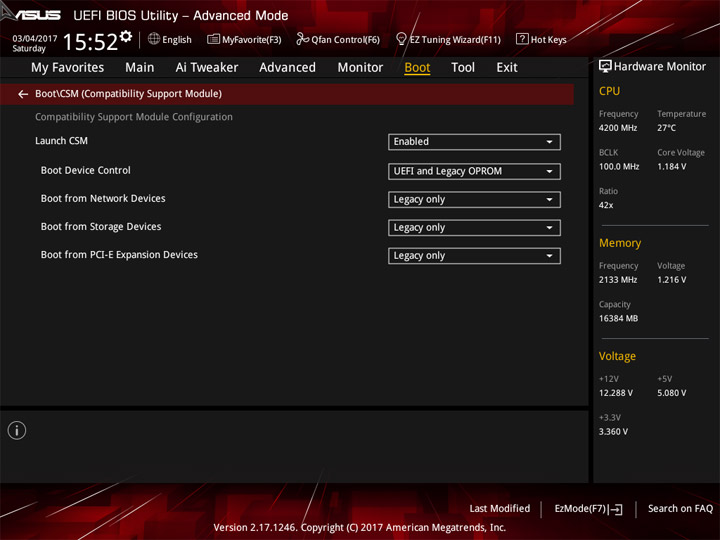
Task: Switch to the Exit tab
Action: 507,68
